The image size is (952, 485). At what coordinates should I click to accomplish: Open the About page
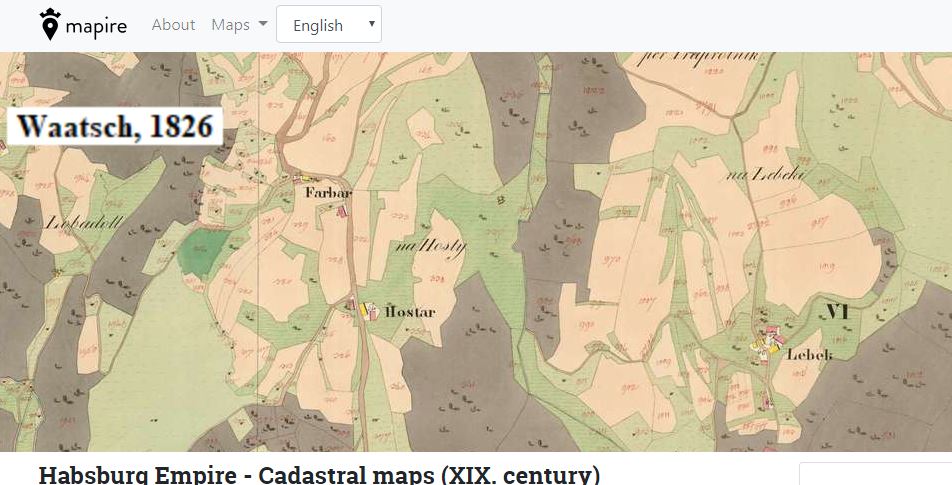pyautogui.click(x=173, y=25)
